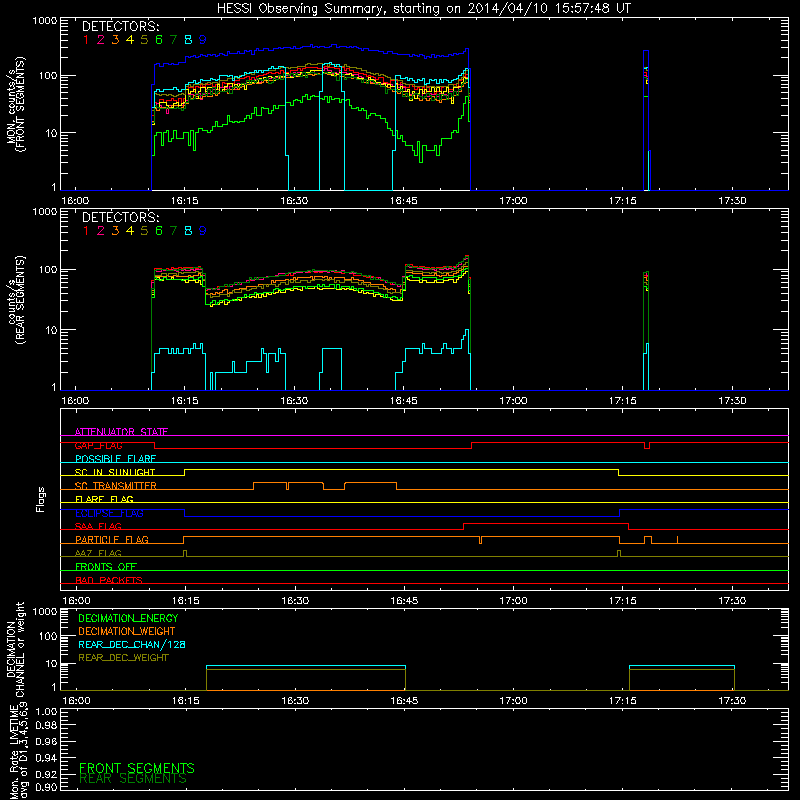
Task: Click 17:30 tick label on Flags plot
Action: (x=732, y=601)
